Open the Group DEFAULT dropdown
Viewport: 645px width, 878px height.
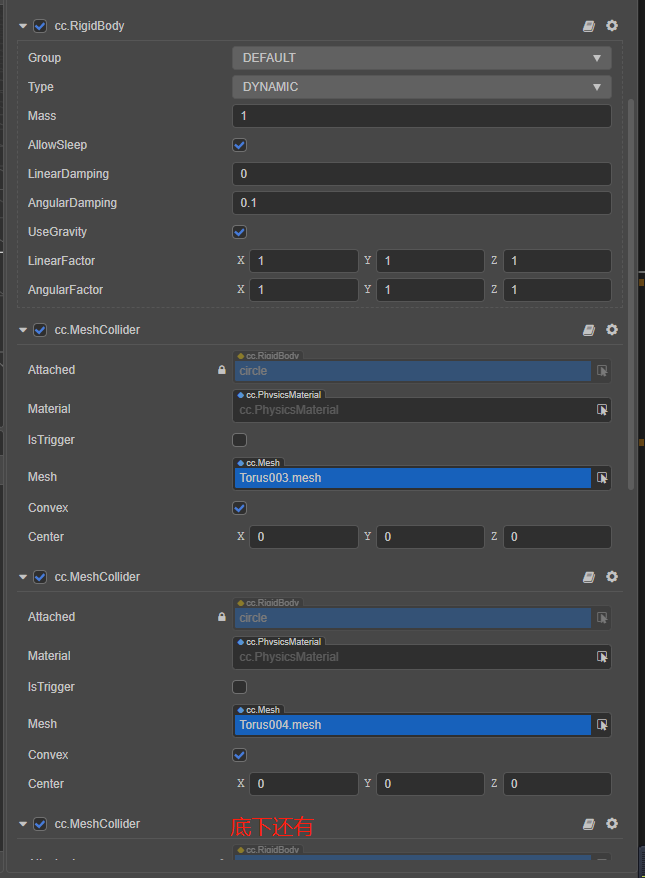pos(421,58)
